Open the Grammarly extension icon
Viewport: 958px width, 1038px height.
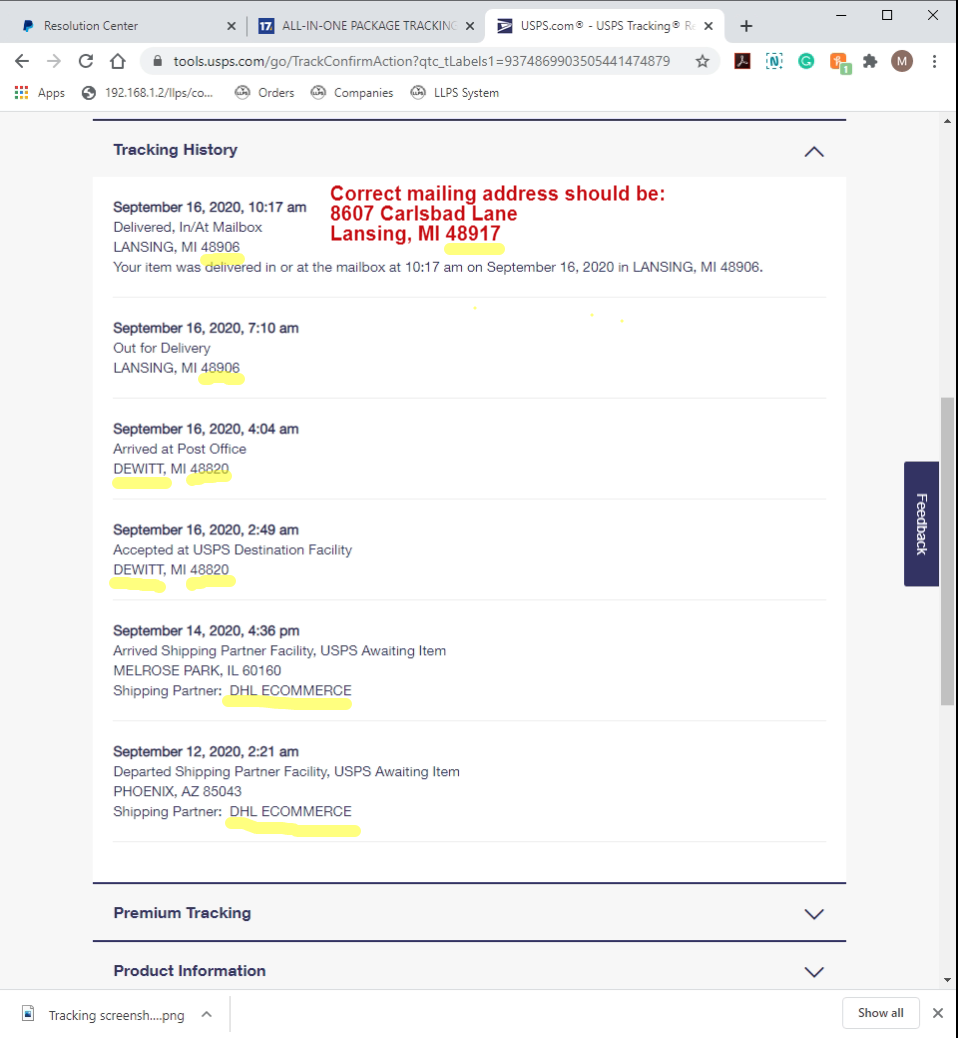(806, 61)
